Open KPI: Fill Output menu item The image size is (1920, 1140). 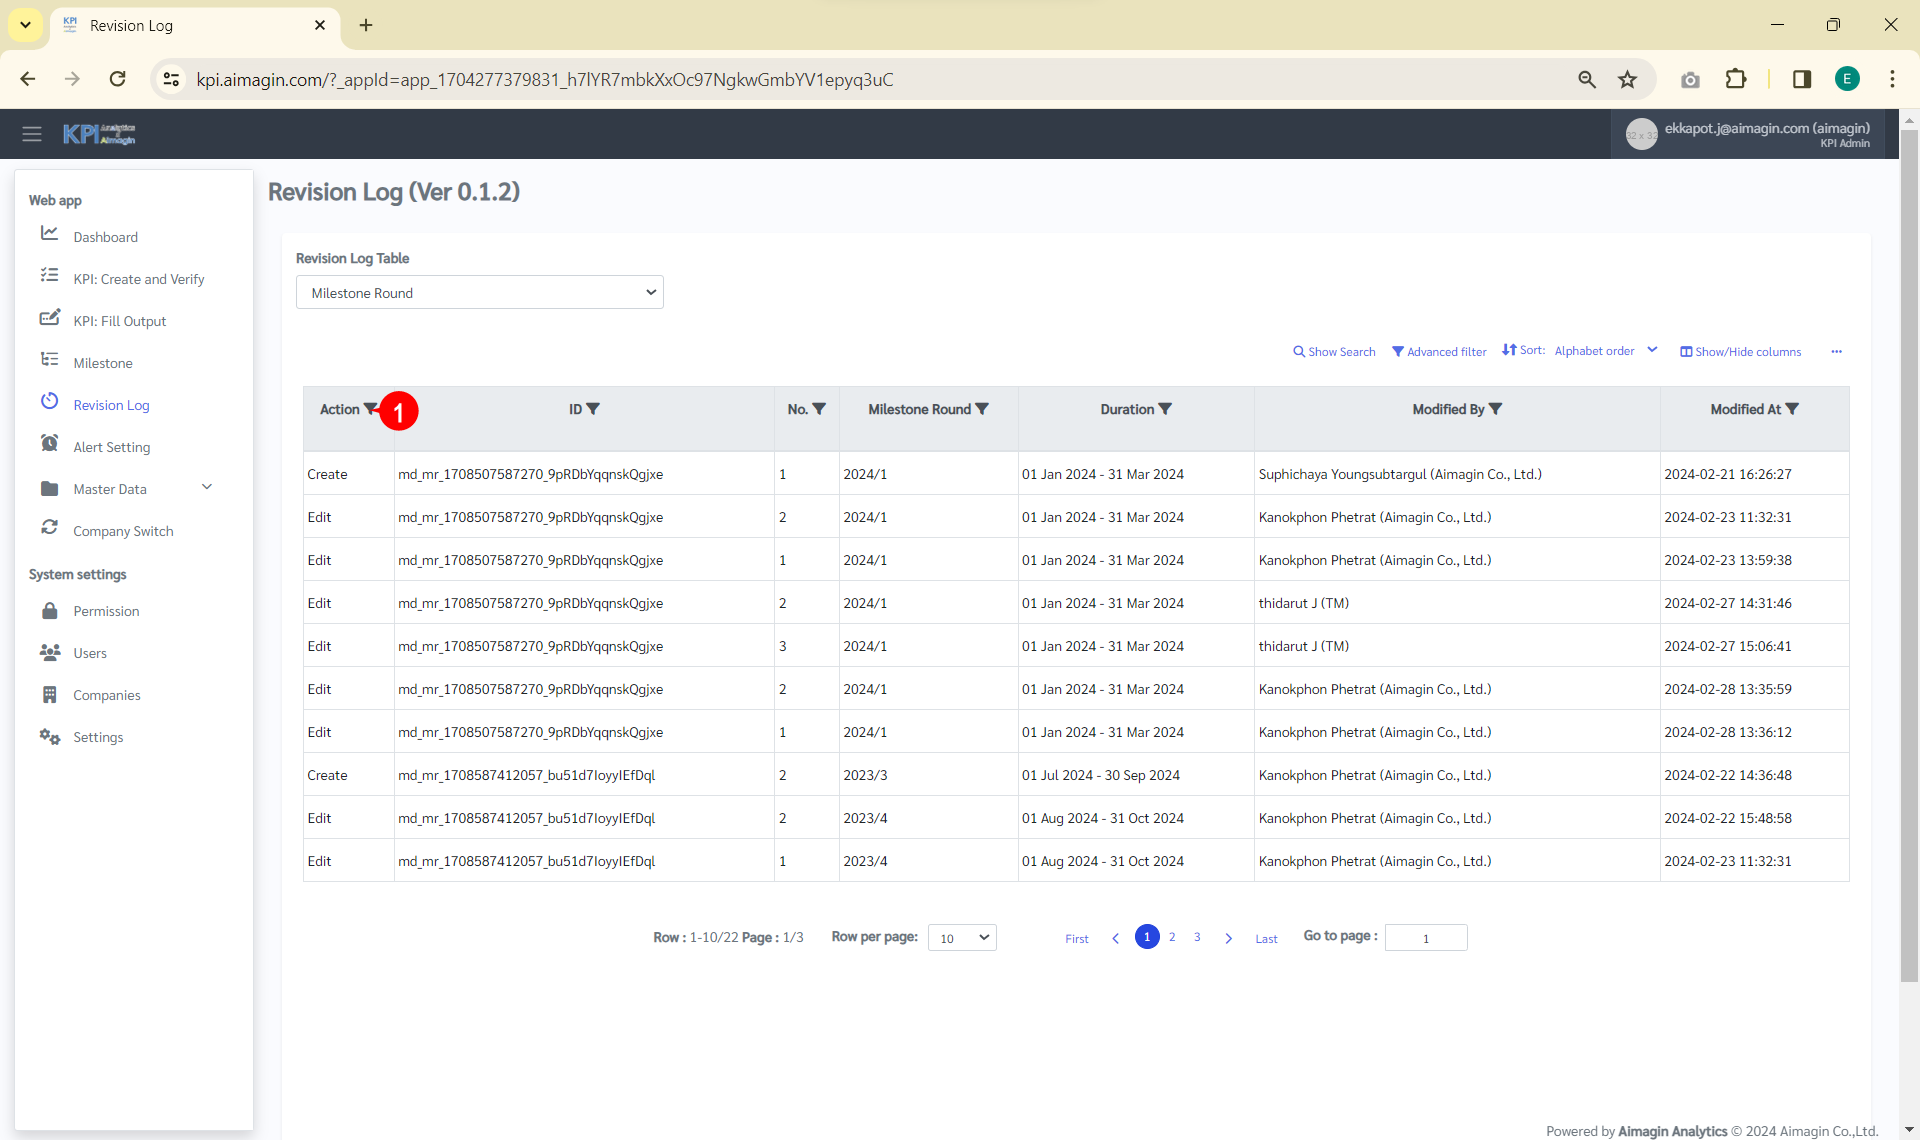coord(119,321)
